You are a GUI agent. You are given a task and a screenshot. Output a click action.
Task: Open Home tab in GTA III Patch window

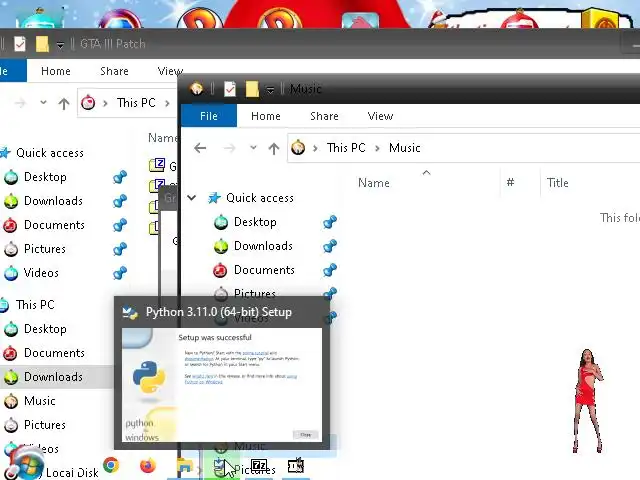click(56, 71)
